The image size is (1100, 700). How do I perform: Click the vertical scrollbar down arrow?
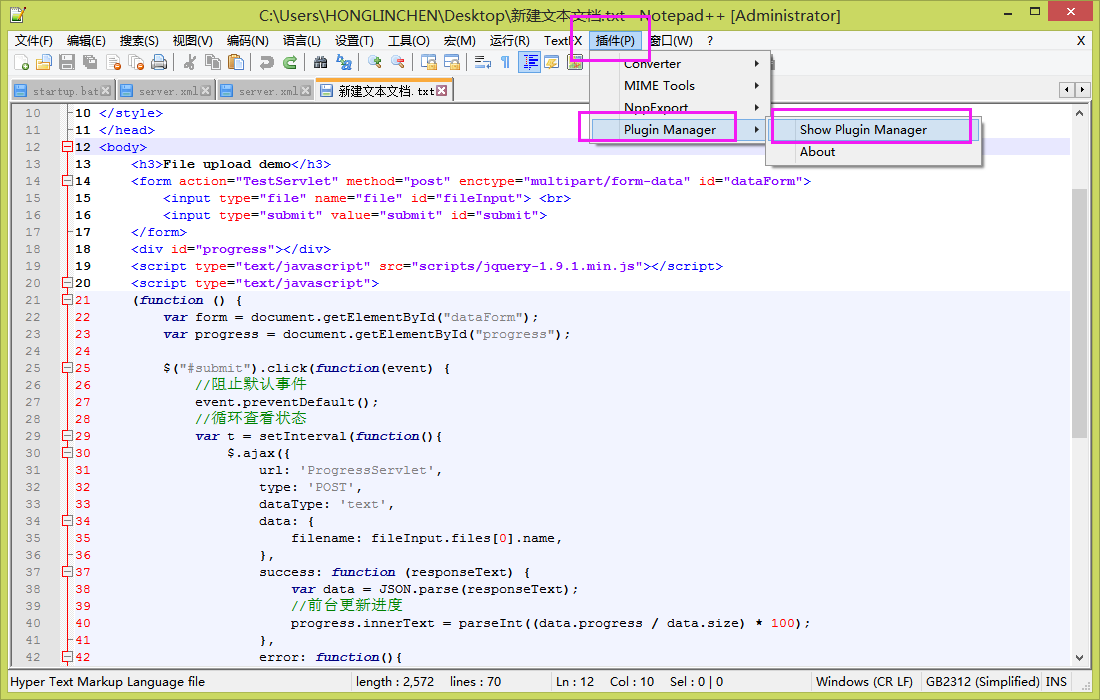(1079, 658)
